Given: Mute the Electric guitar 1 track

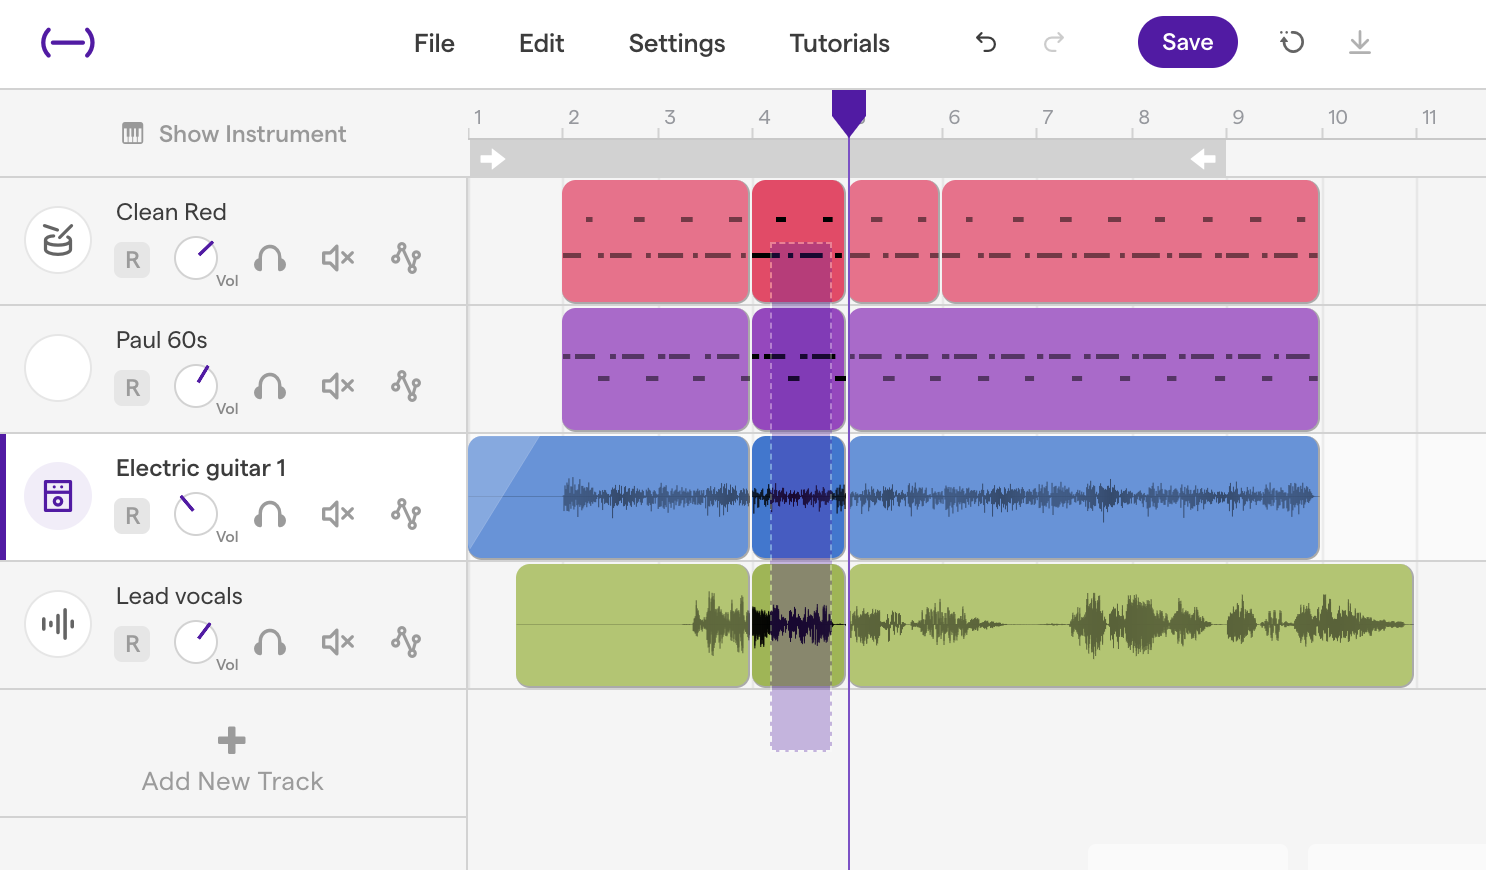Looking at the screenshot, I should click(x=338, y=514).
